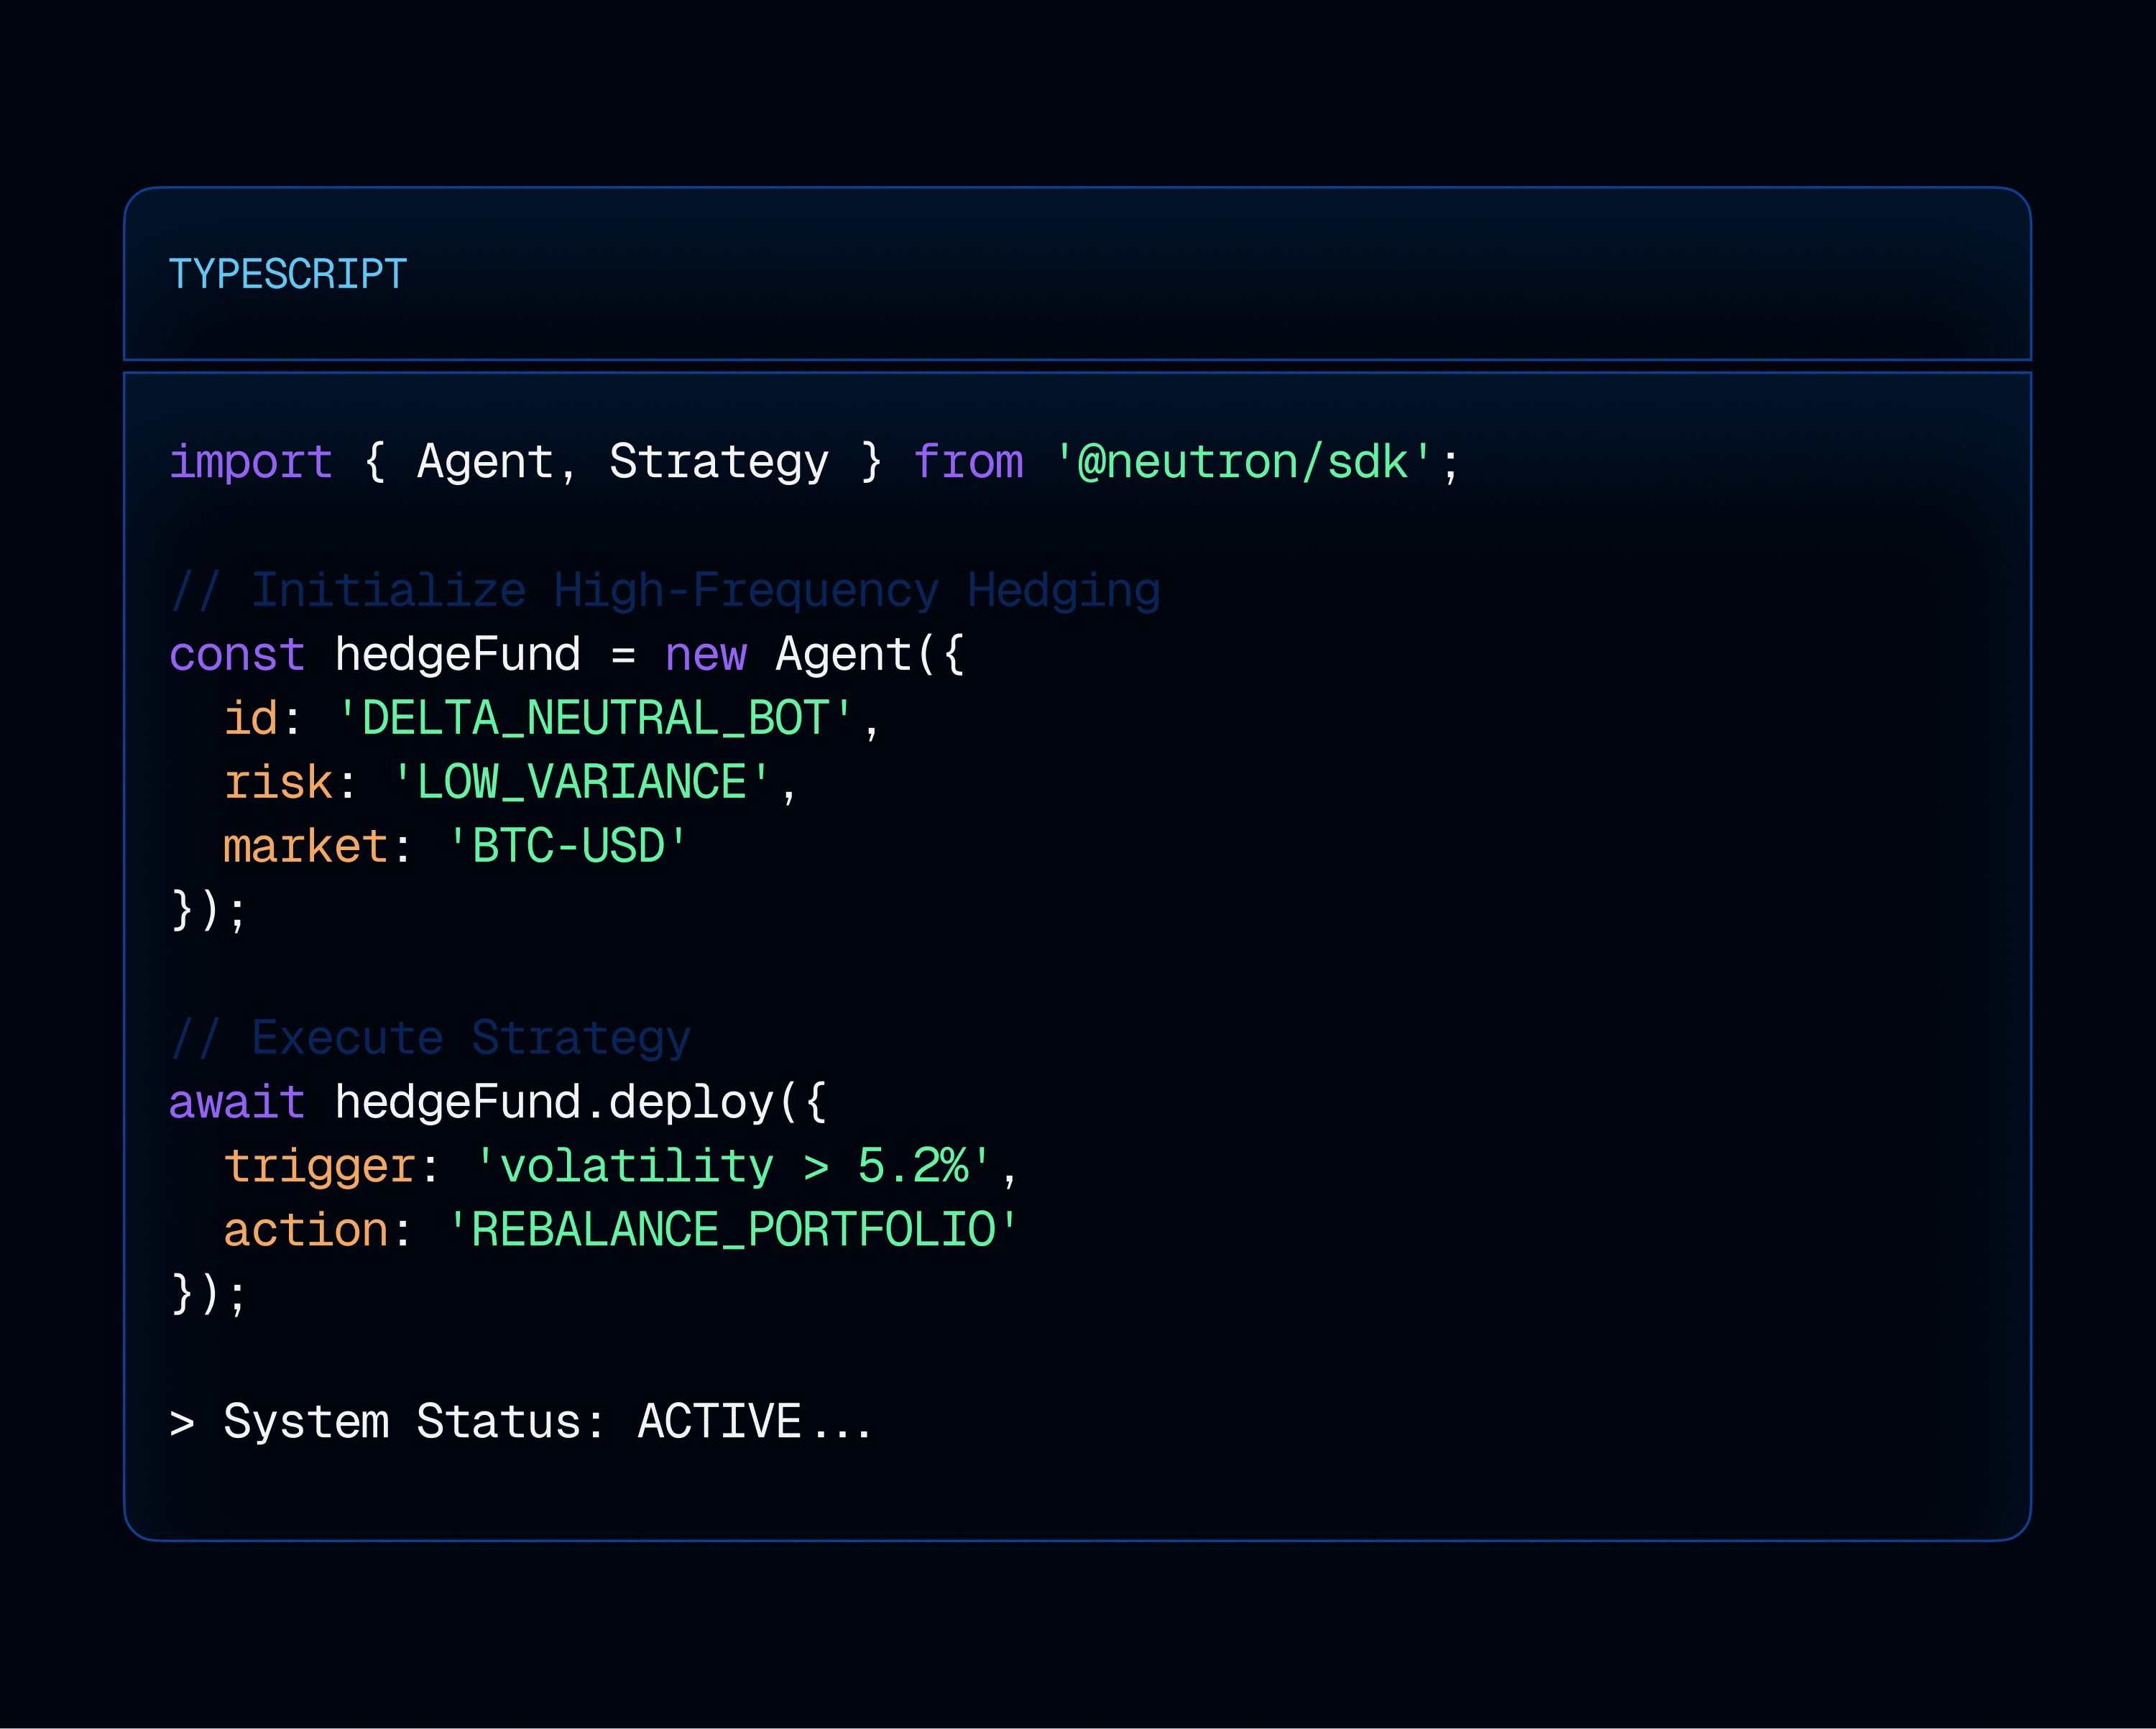Click the 'LOW_VARIANCE' string value

pos(581,782)
